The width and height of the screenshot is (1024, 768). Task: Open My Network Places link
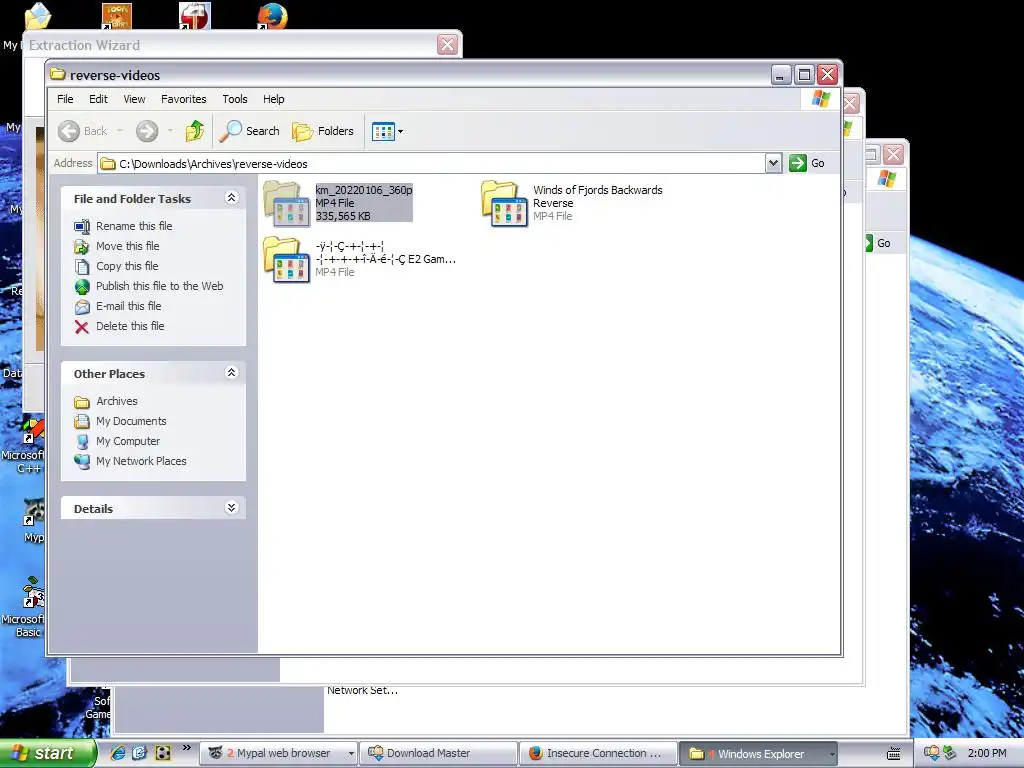(x=141, y=461)
